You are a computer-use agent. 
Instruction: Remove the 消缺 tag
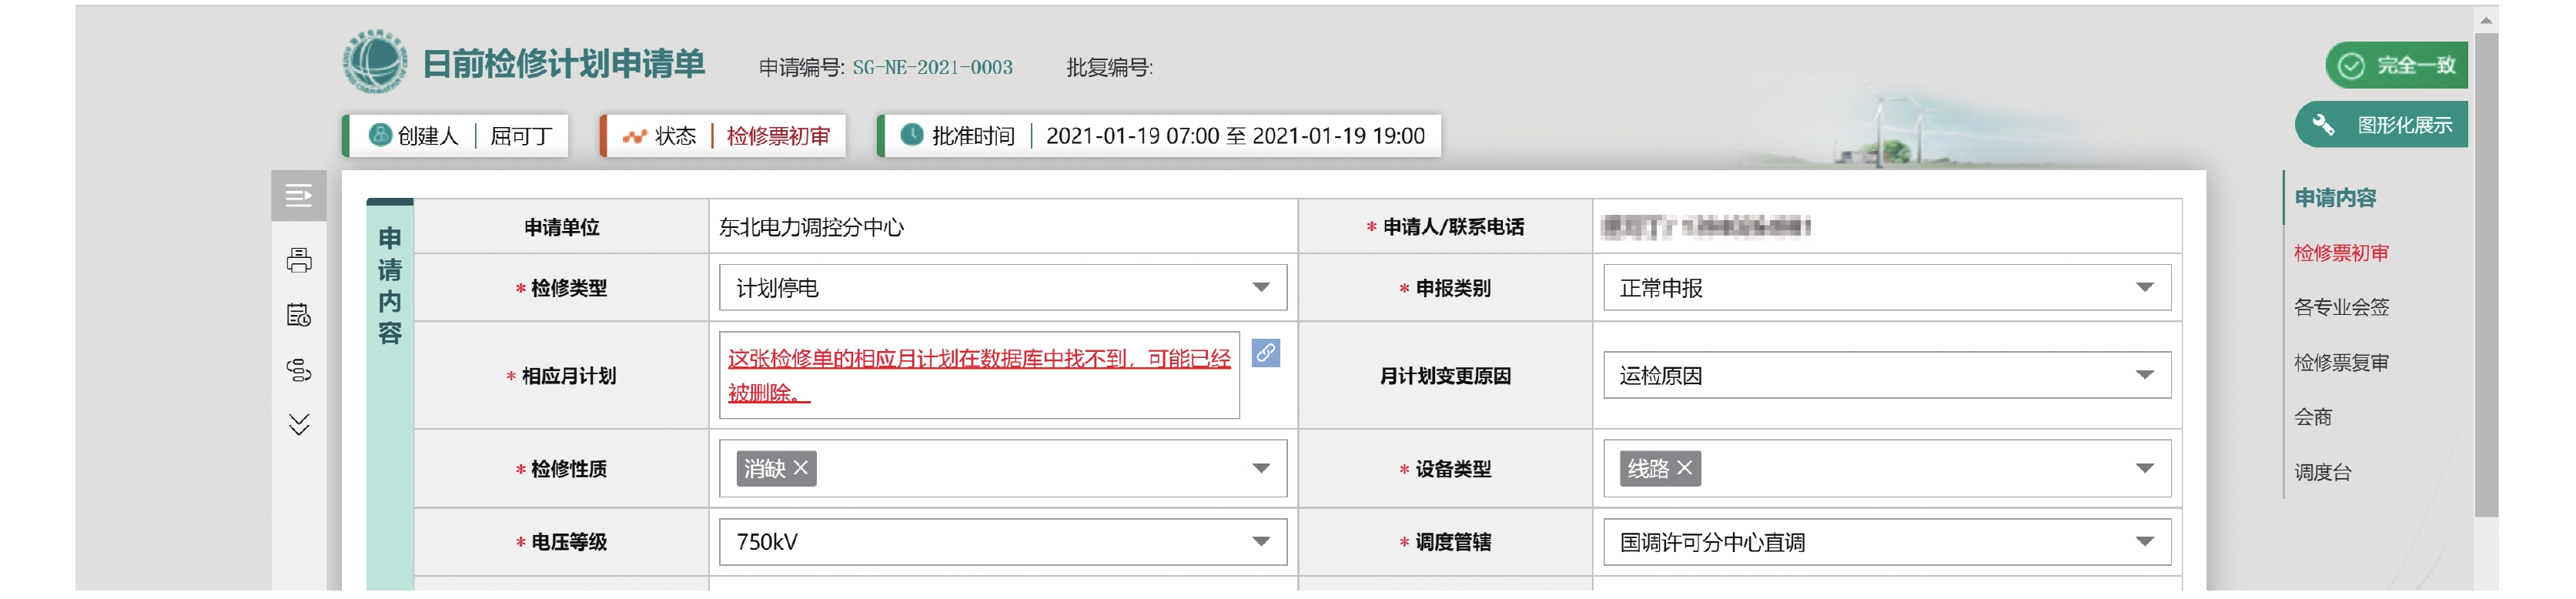pos(800,468)
